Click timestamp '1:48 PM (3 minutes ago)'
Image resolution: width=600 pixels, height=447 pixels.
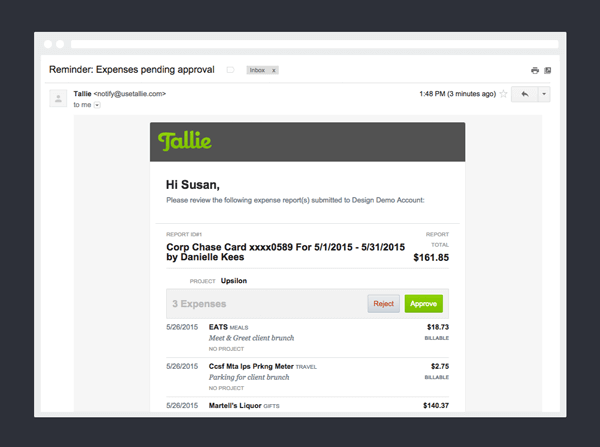click(x=458, y=94)
